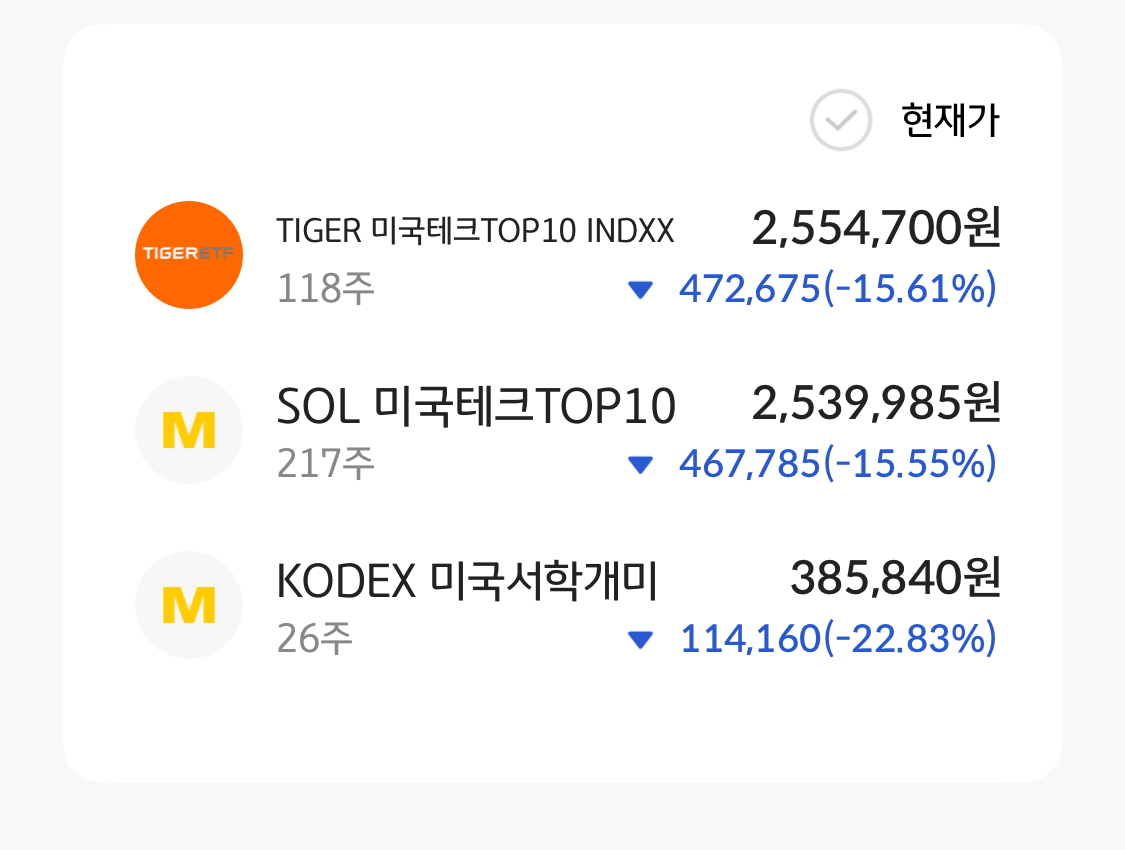The image size is (1125, 850).
Task: Click the 472,675(-15.61%) loss figure
Action: click(838, 289)
